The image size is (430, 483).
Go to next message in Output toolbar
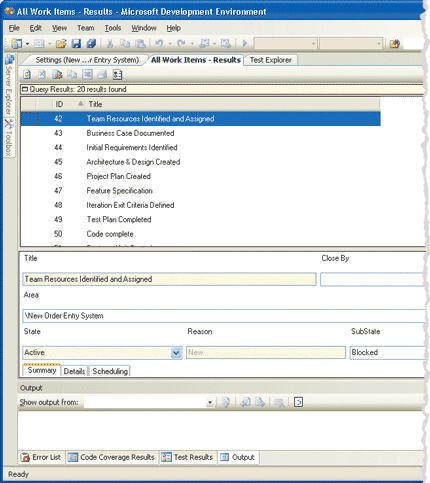click(260, 402)
